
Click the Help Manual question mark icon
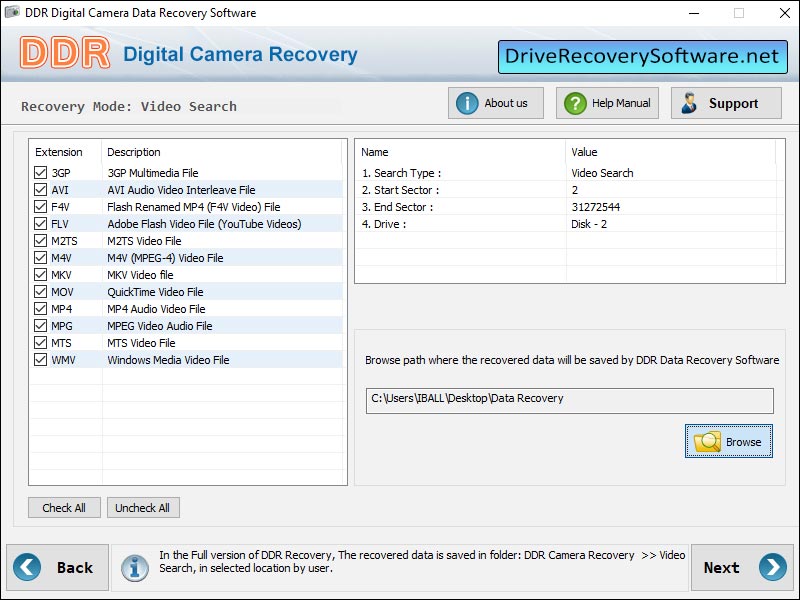point(575,103)
